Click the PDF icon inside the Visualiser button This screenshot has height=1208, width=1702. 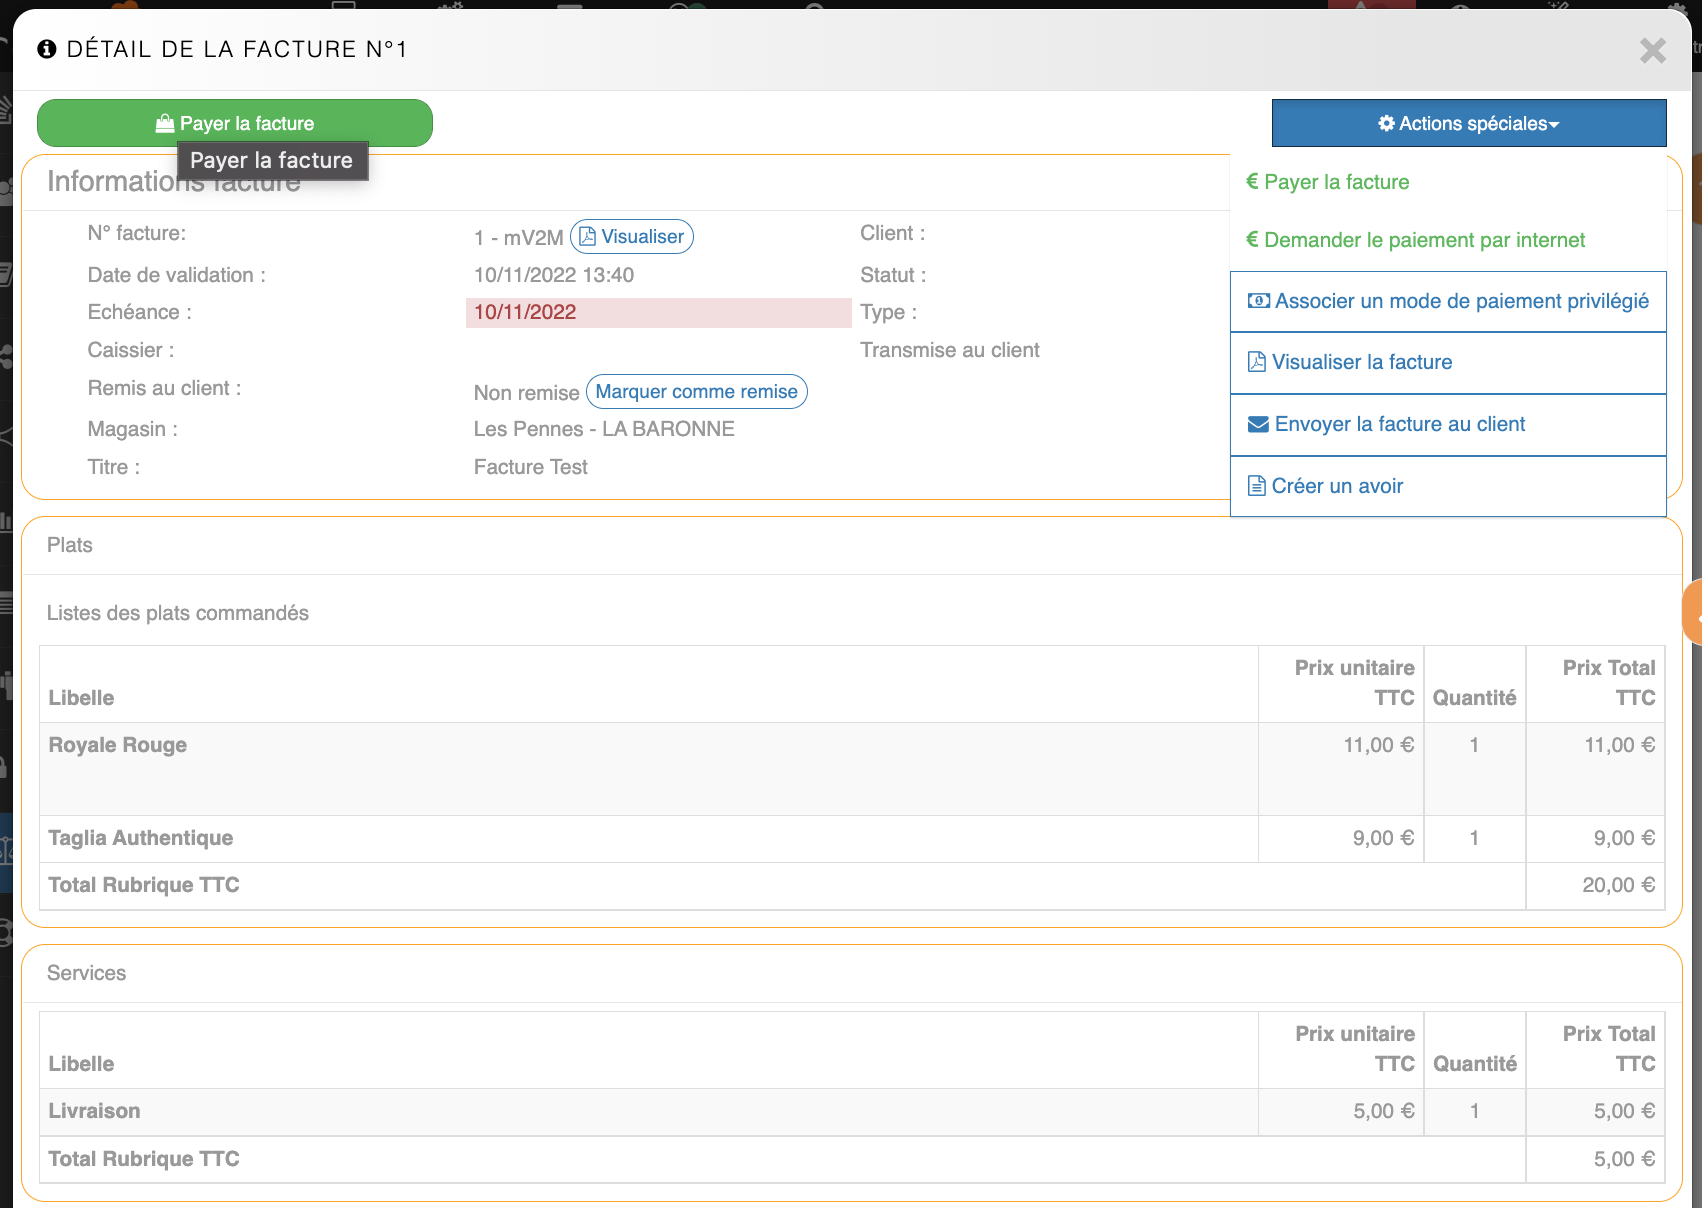588,237
